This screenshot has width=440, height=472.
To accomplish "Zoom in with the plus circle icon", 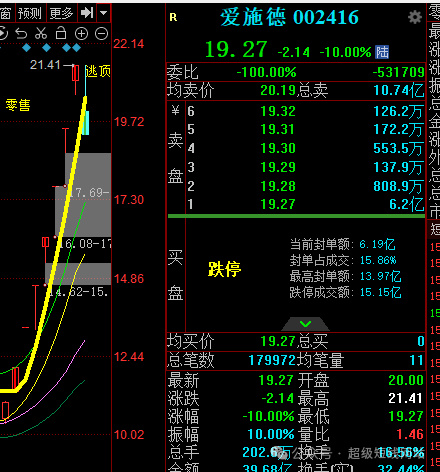I will click(82, 34).
